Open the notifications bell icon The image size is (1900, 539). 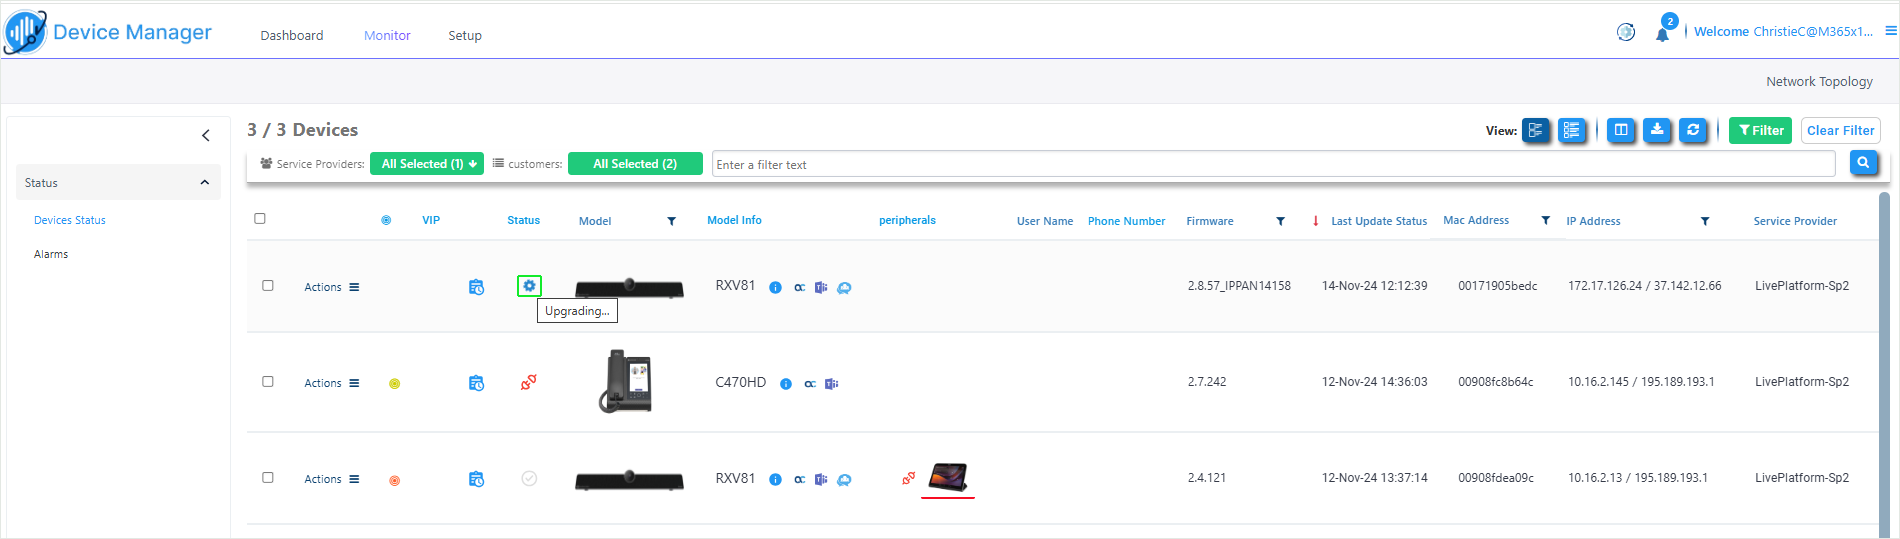point(1662,35)
